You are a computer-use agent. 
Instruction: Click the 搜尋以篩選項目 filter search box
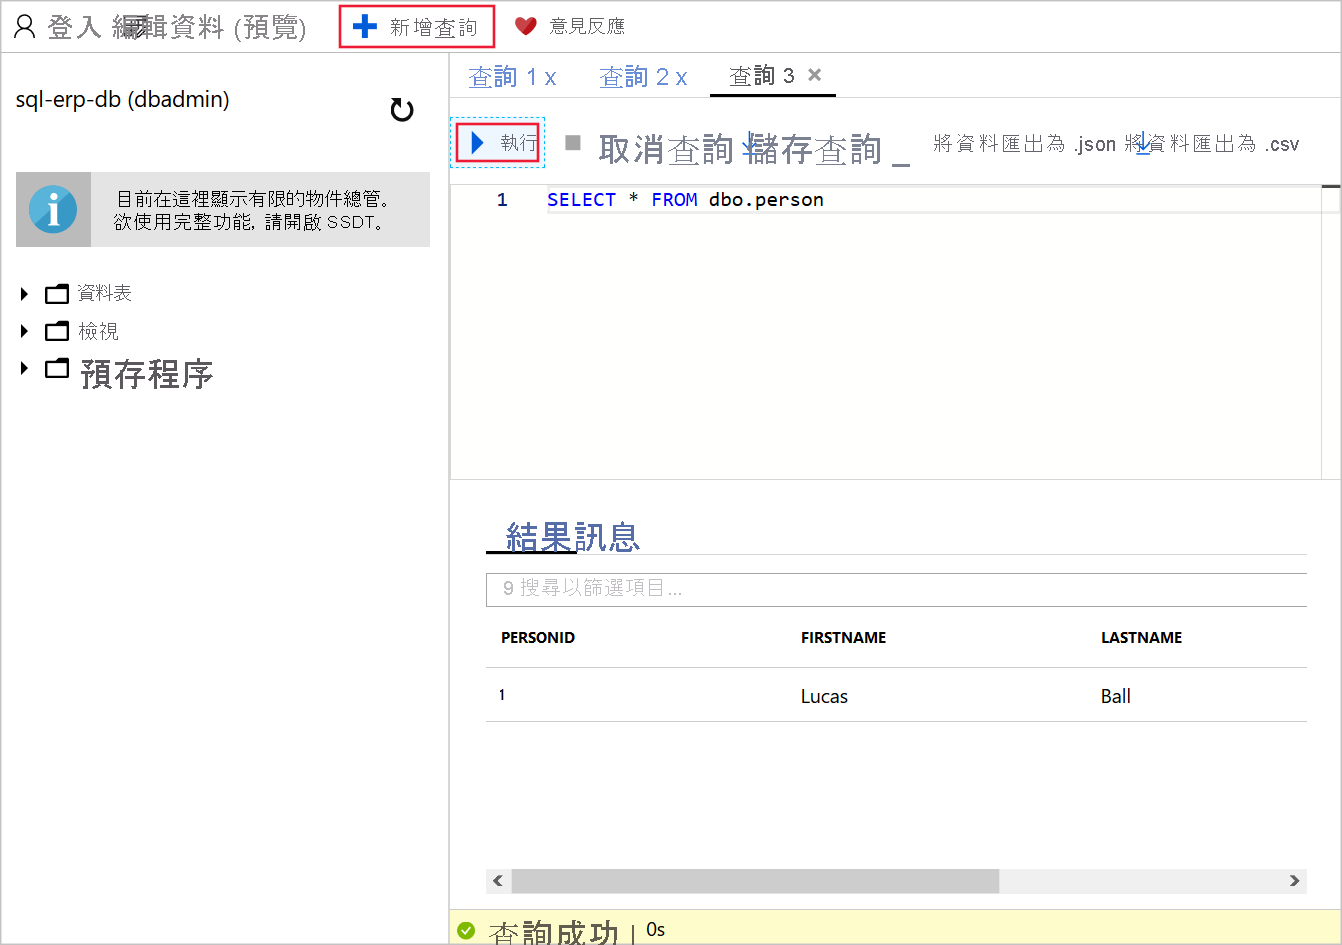point(896,589)
